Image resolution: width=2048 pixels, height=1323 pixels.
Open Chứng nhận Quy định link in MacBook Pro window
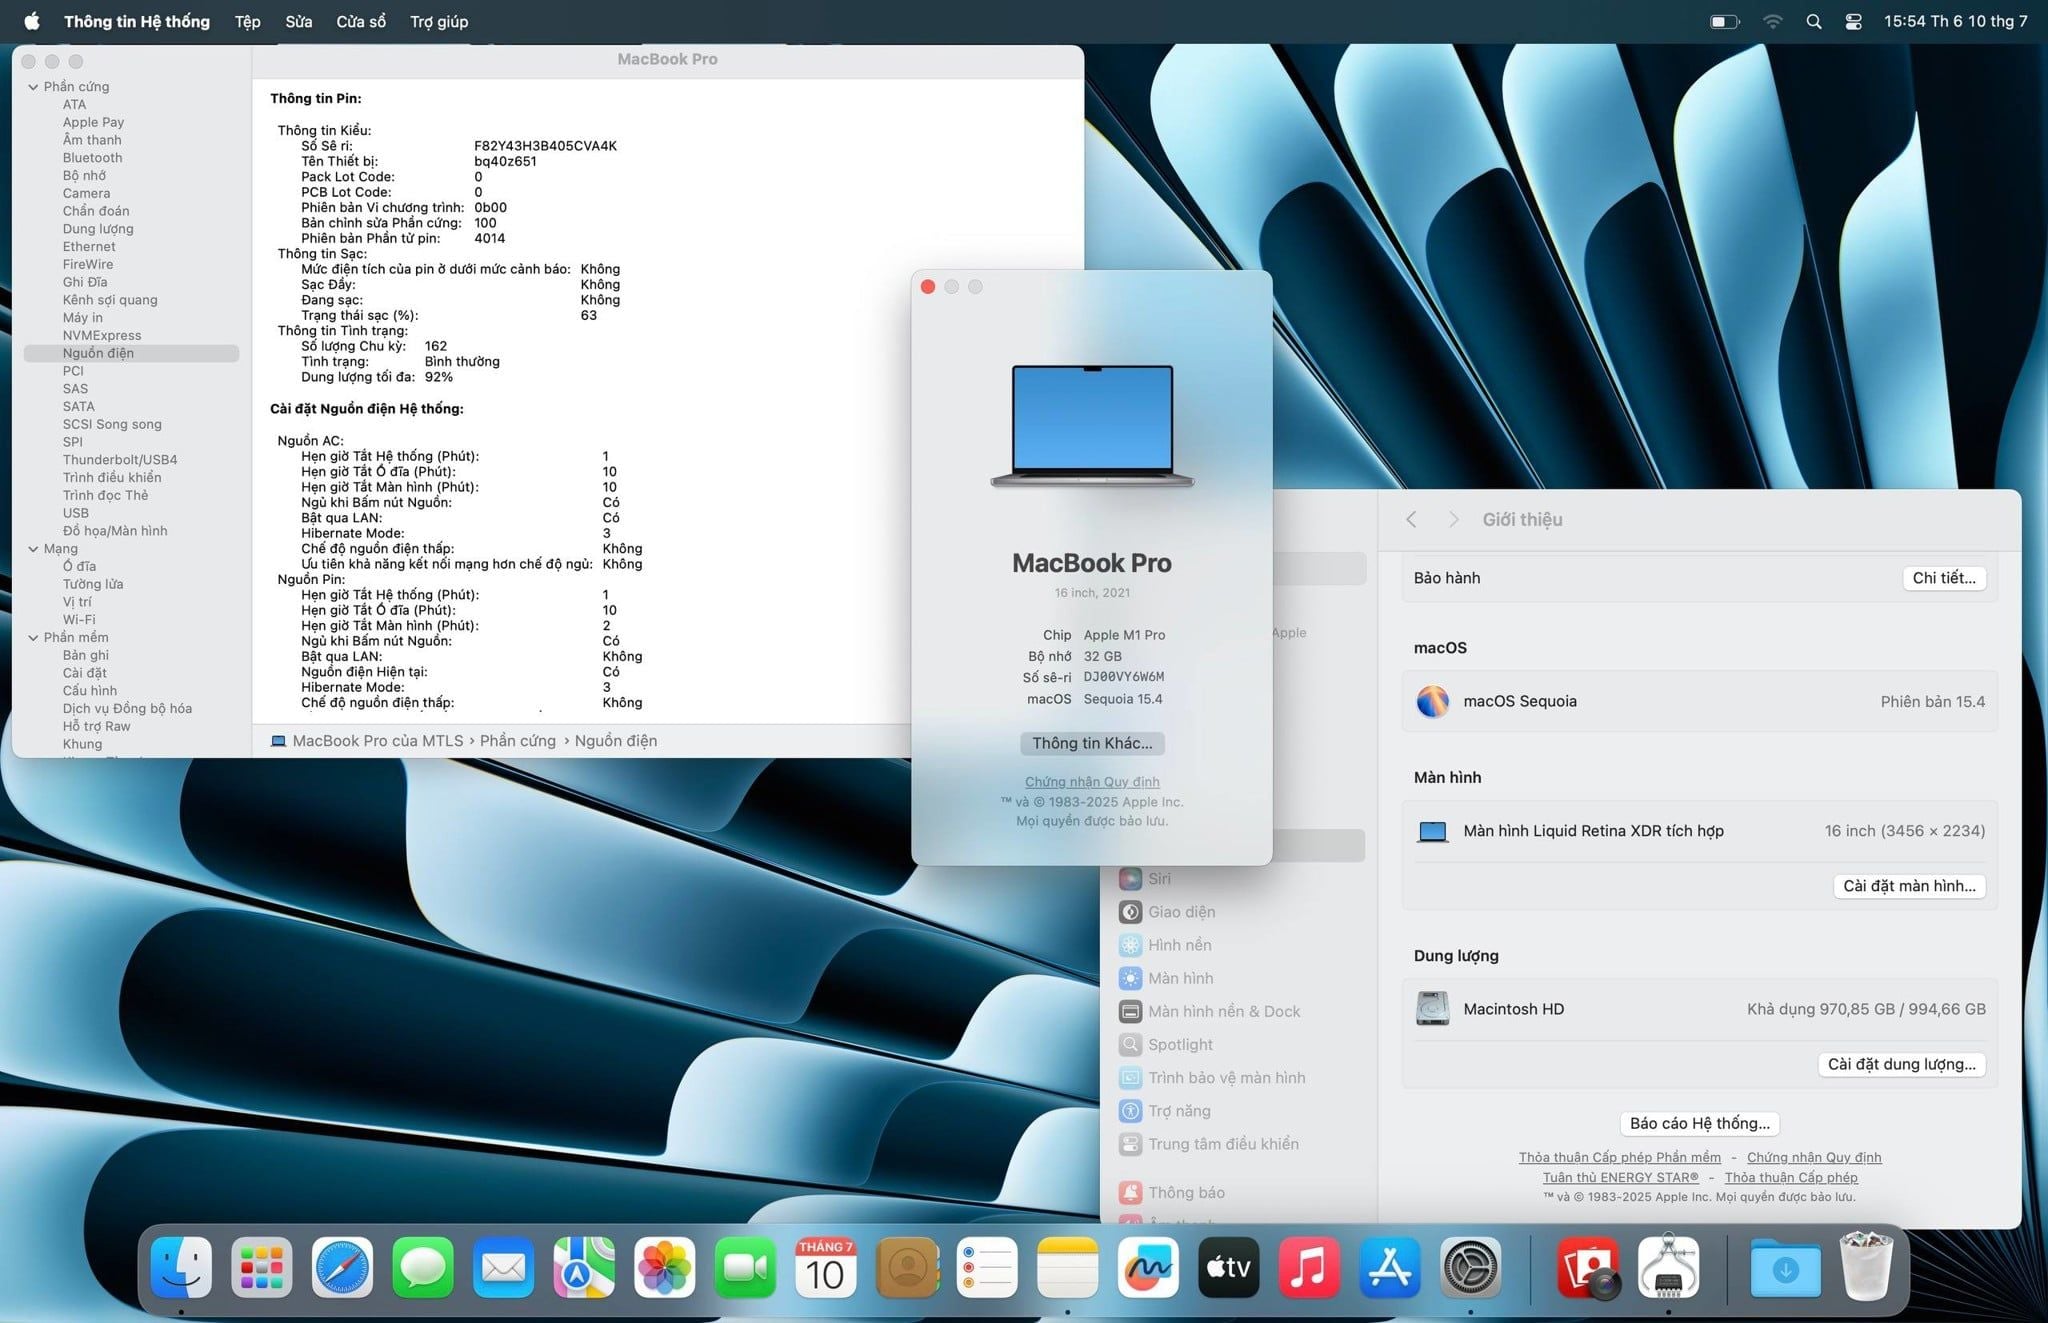1092,782
